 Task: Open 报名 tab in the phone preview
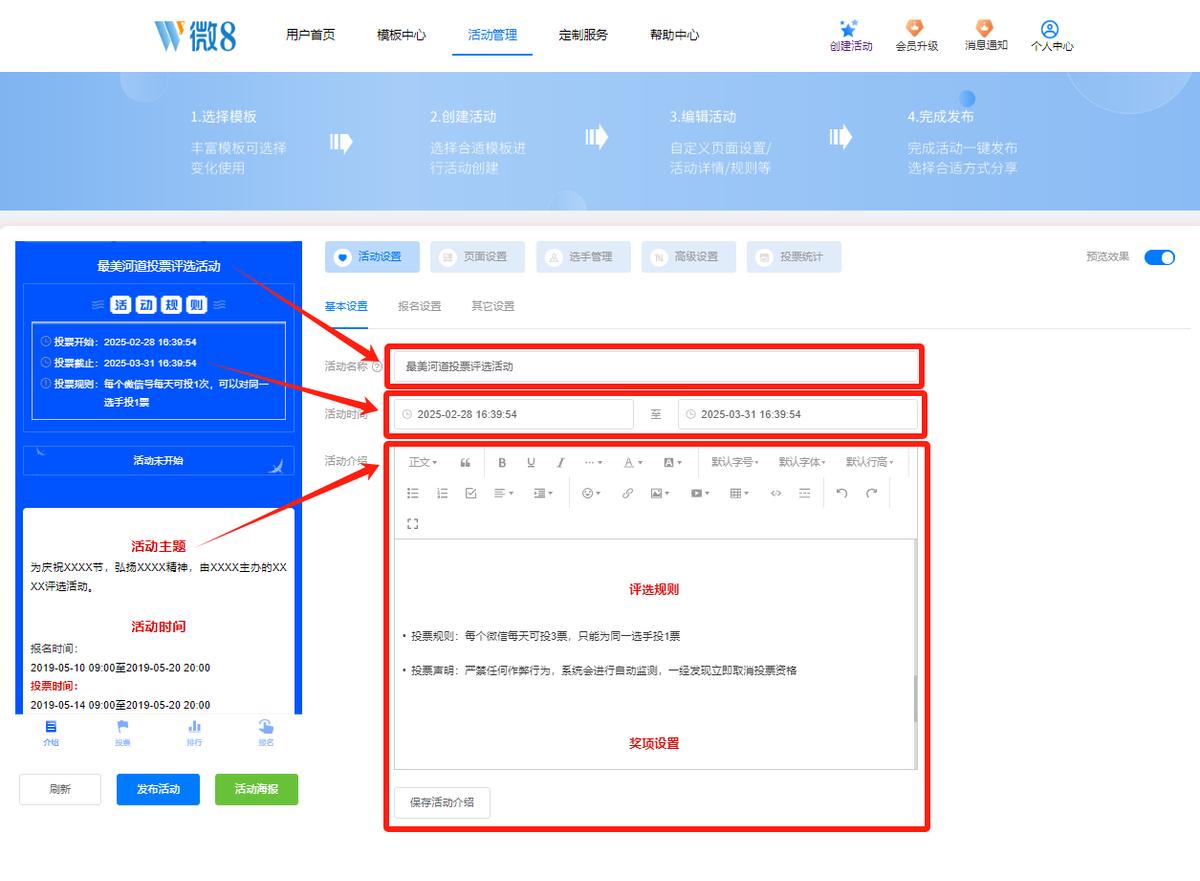(x=266, y=733)
